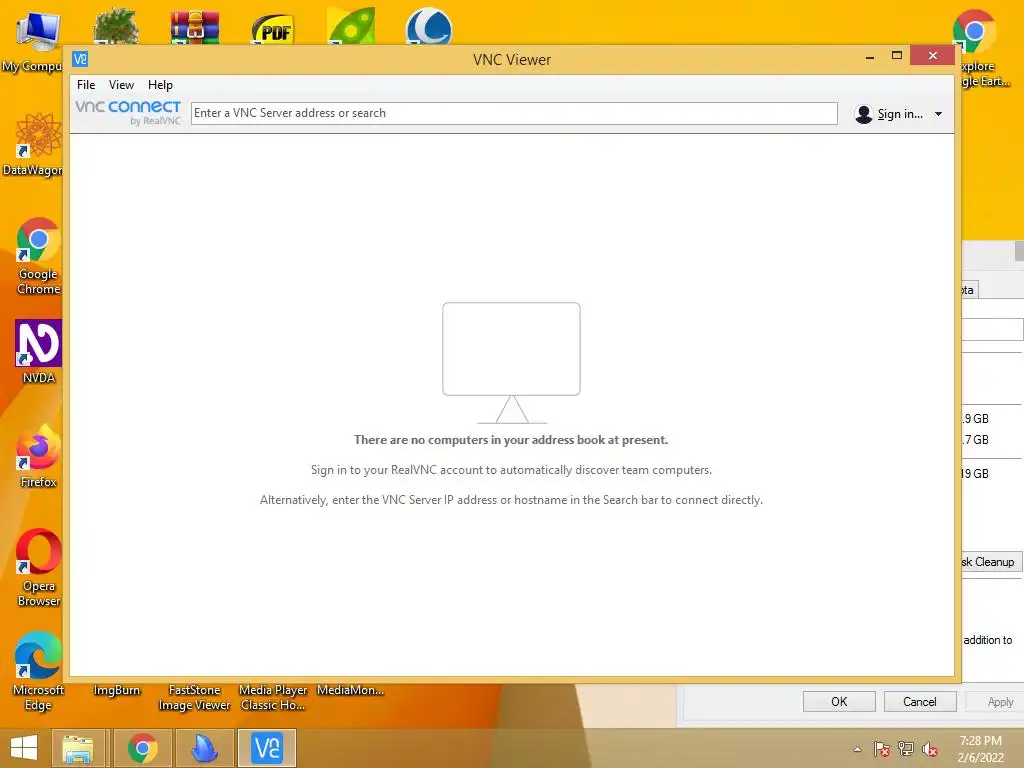Select the Google Chrome desktop shortcut

(x=38, y=256)
